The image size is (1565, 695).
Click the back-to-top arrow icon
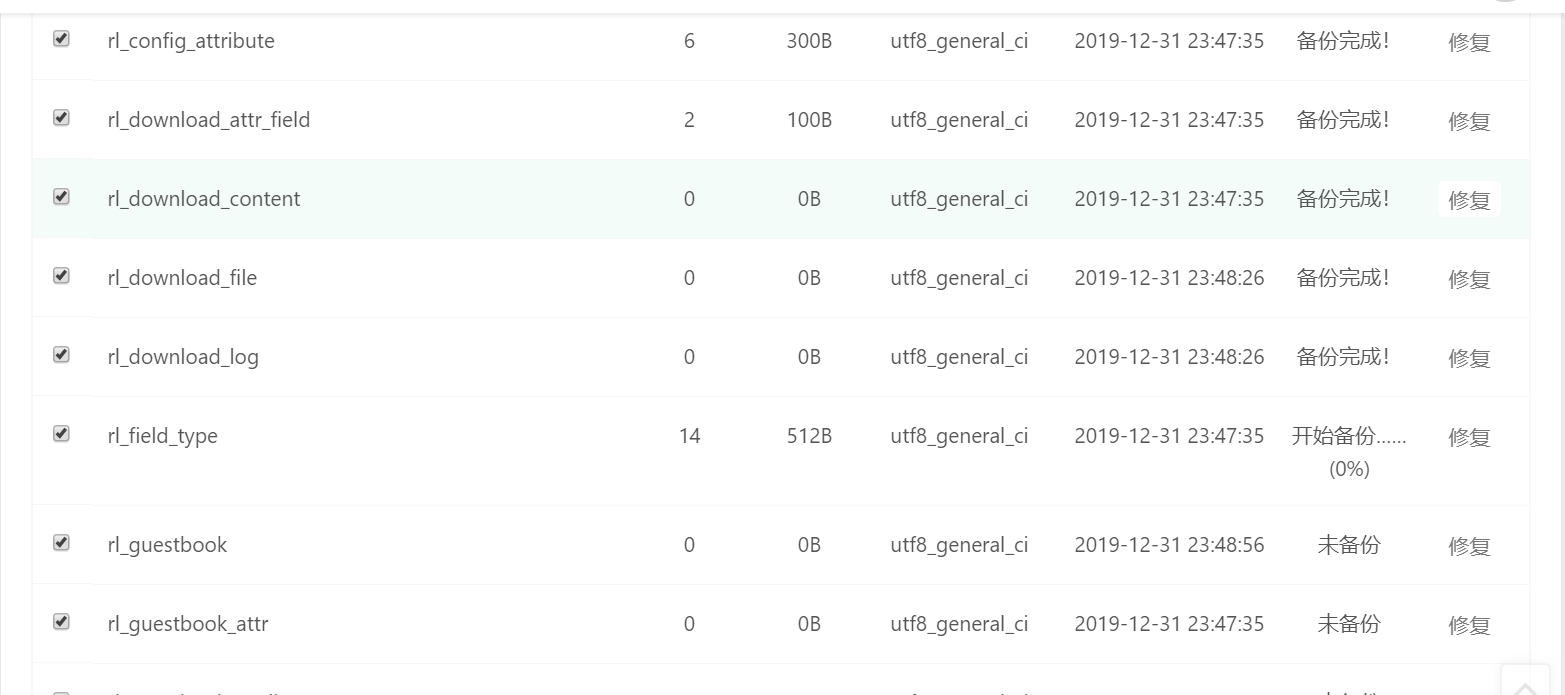[x=1525, y=685]
